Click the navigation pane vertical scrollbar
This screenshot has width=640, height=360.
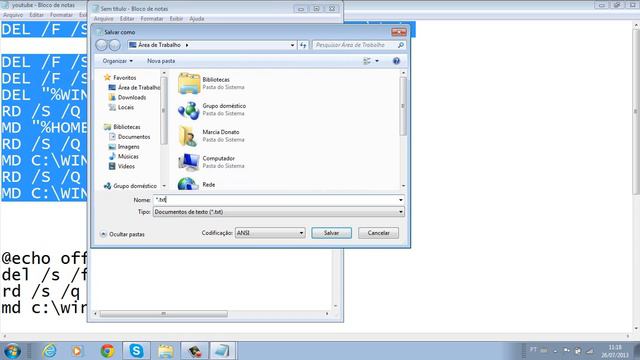click(x=164, y=129)
